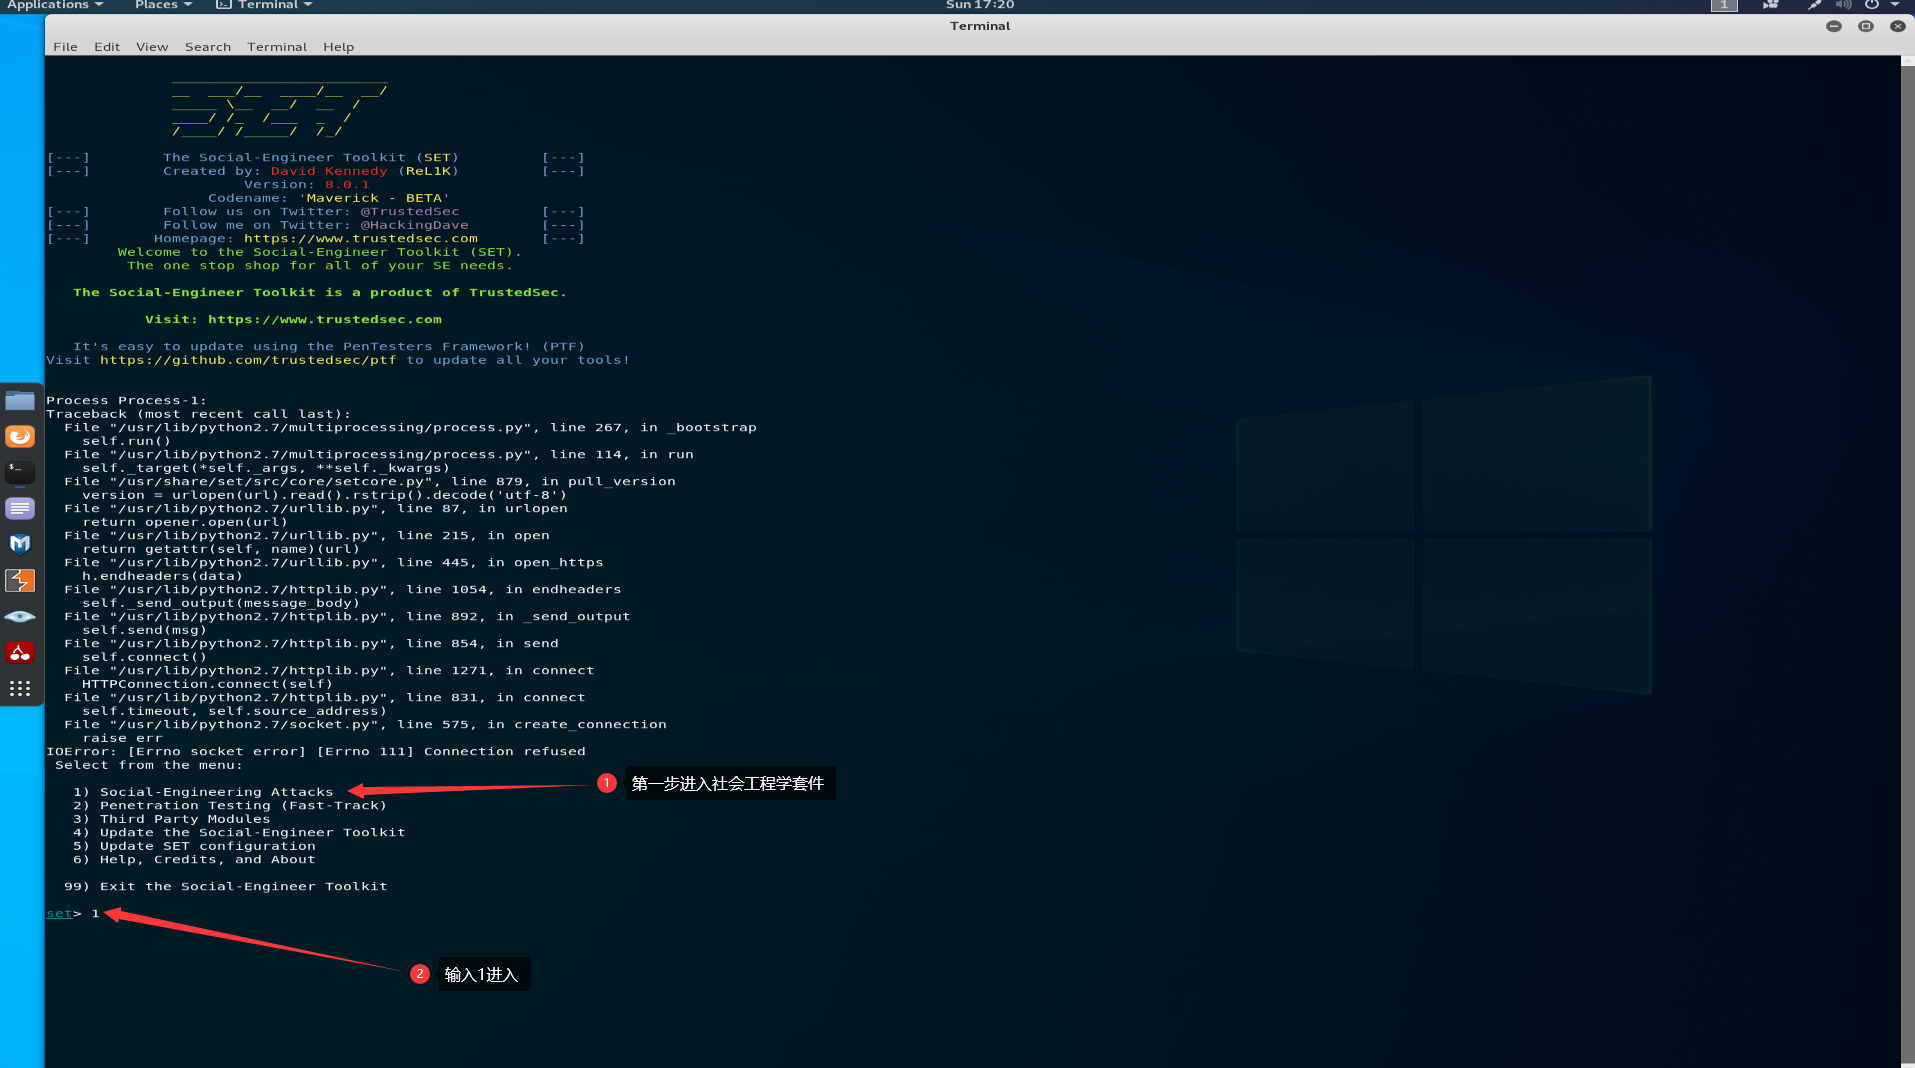Show all applications grid icon
This screenshot has width=1915, height=1068.
point(20,689)
